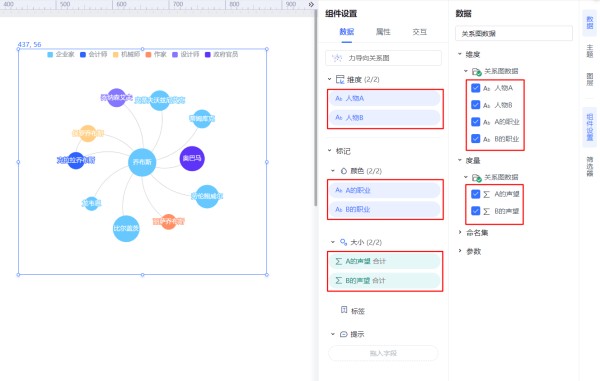Image resolution: width=600 pixels, height=381 pixels.
Task: Expand the 命名集 section
Action: pos(460,233)
